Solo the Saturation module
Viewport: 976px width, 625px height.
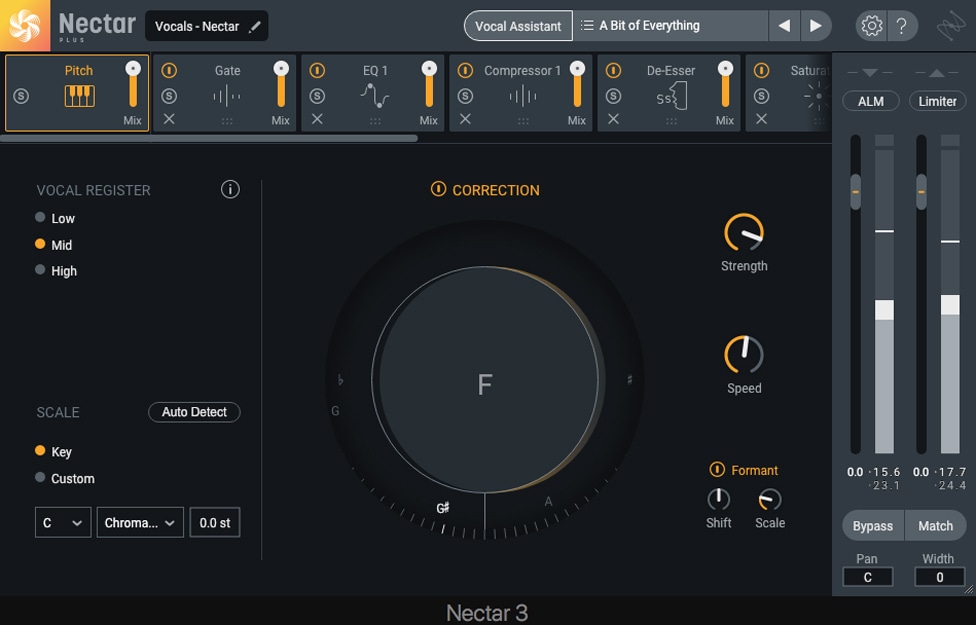click(762, 96)
